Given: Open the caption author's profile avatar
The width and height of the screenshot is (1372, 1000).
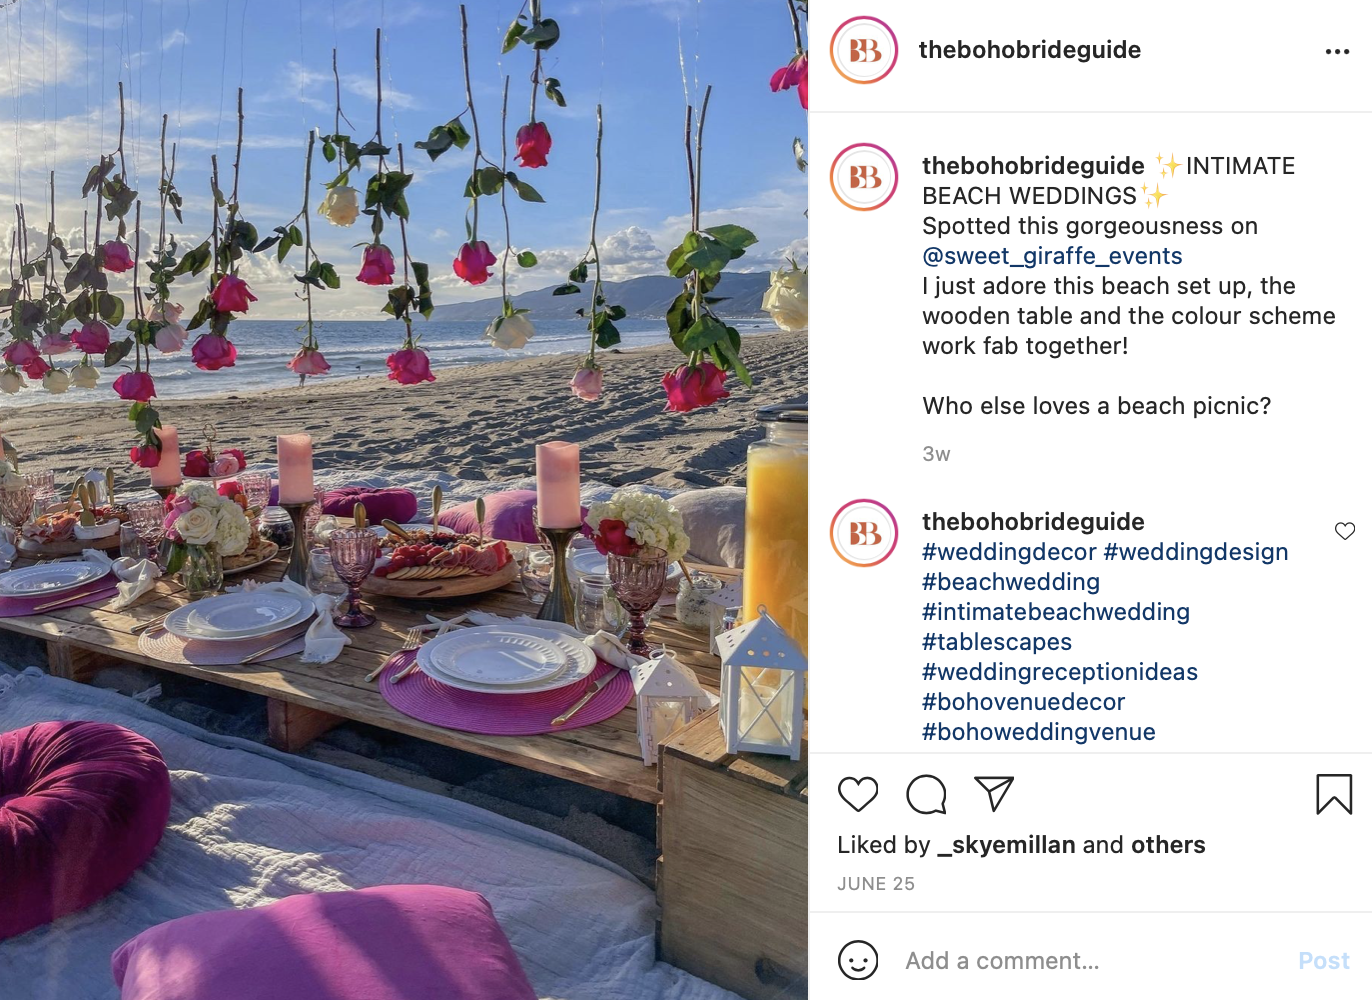Looking at the screenshot, I should click(x=864, y=177).
